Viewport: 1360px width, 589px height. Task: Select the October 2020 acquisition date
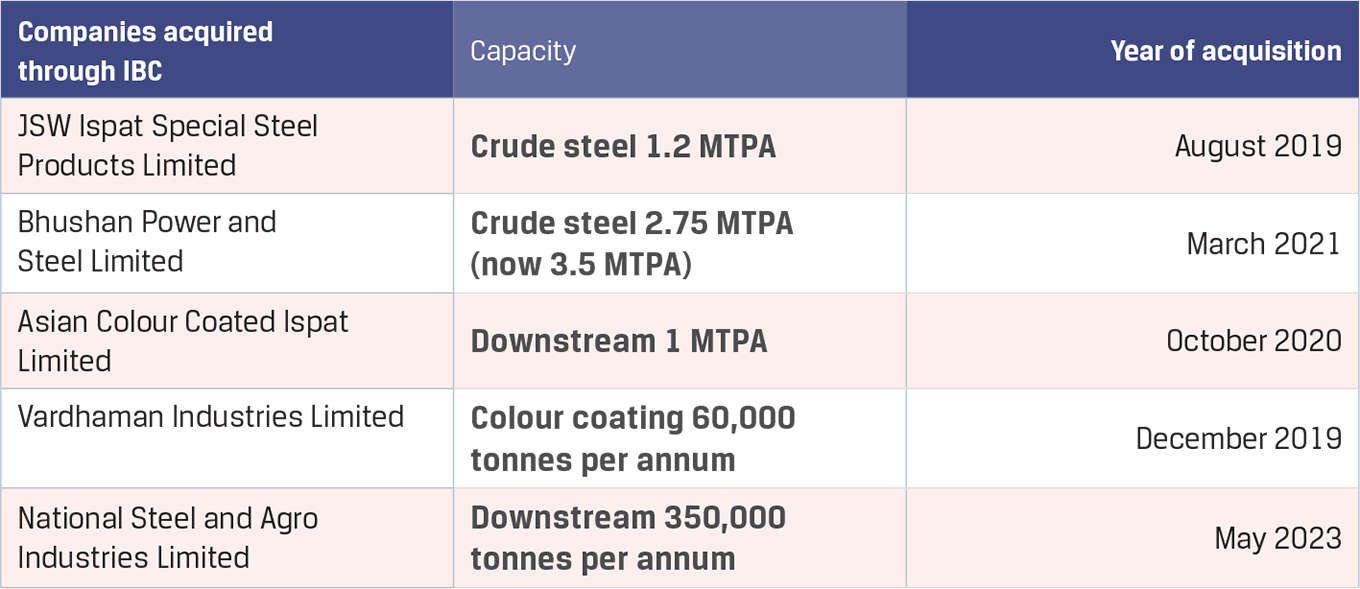click(x=1253, y=341)
